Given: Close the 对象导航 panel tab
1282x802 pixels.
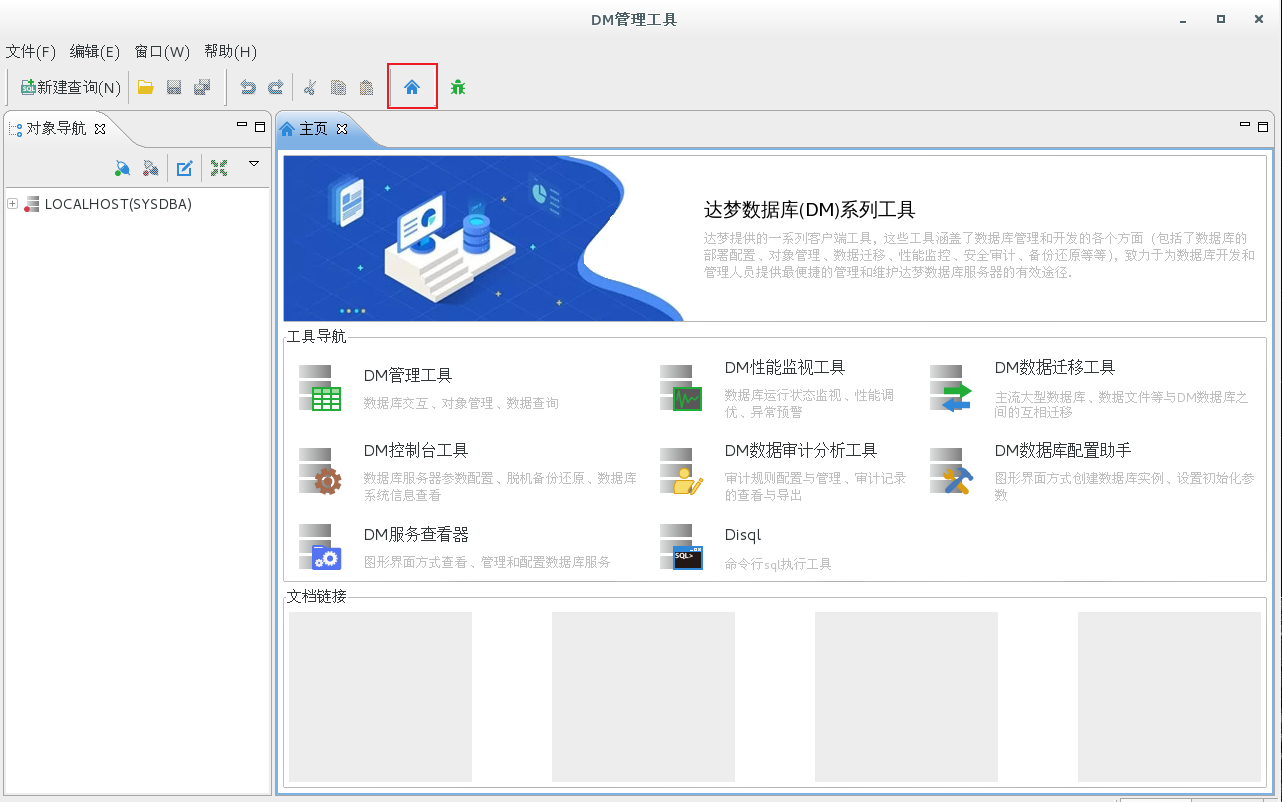Looking at the screenshot, I should click(x=100, y=128).
